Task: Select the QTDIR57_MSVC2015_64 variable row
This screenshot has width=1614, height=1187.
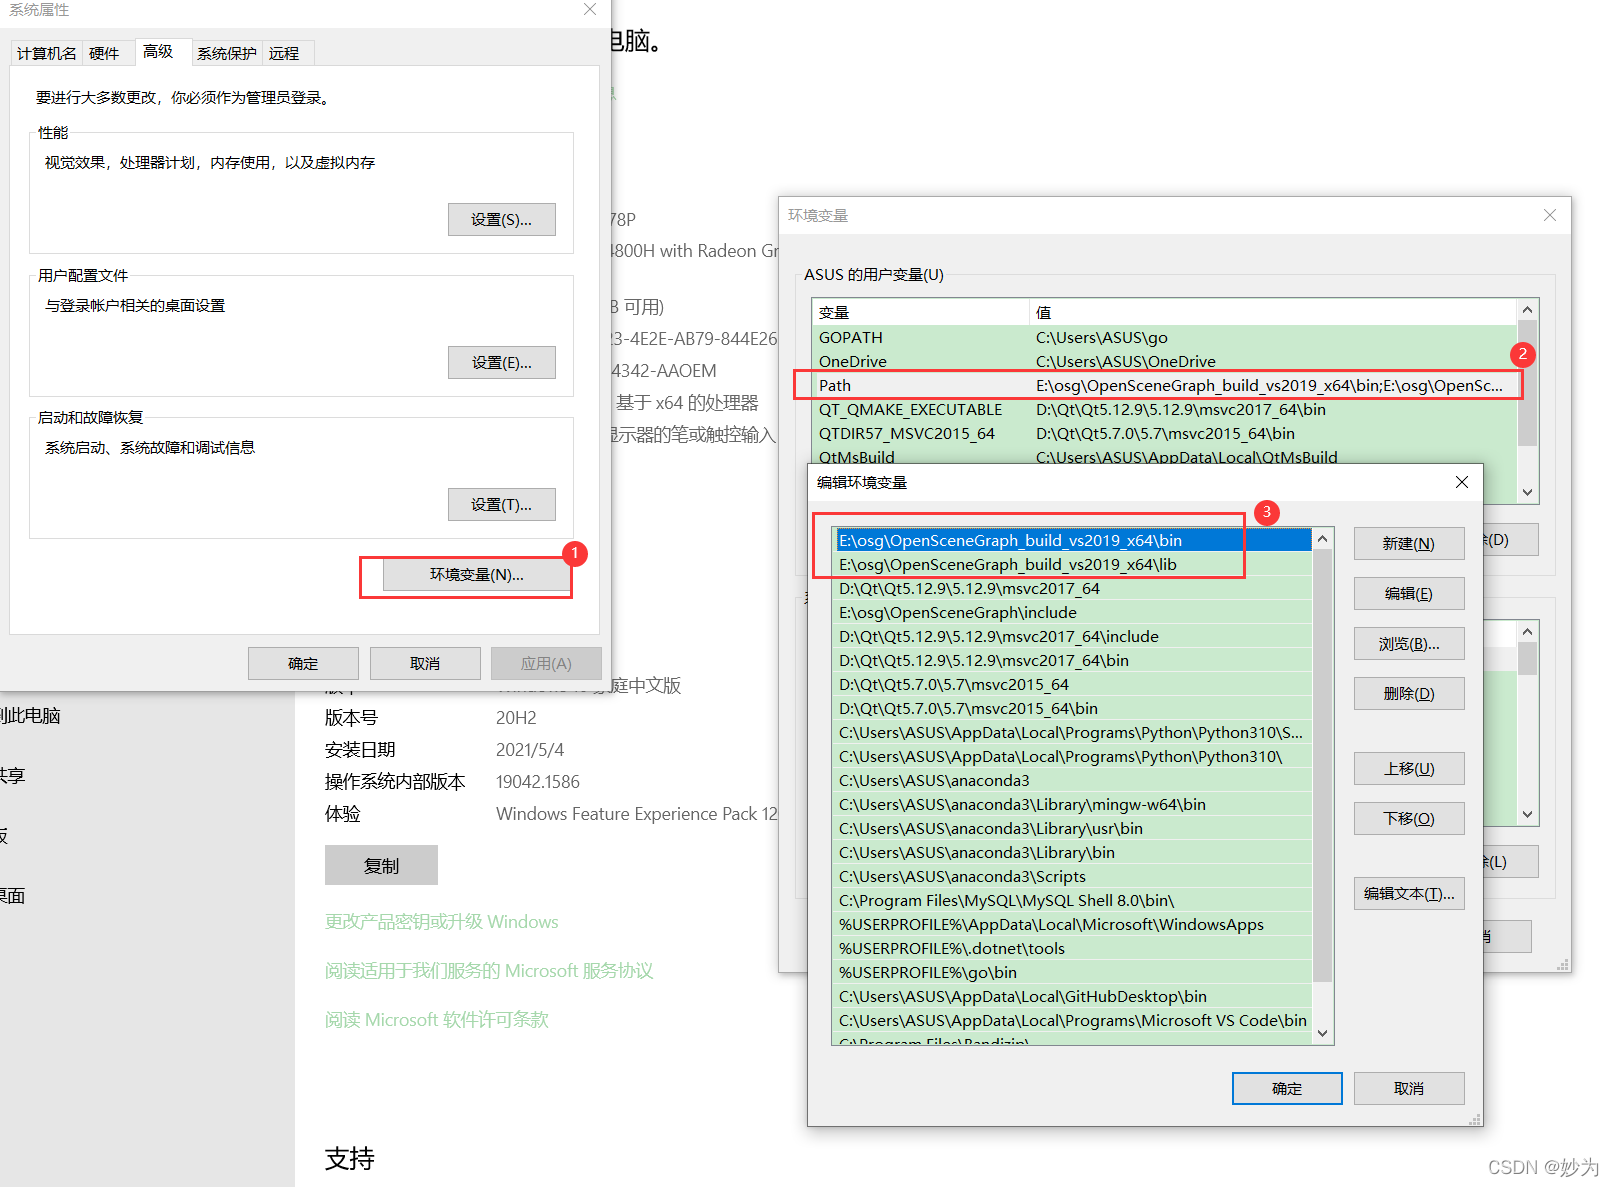Action: click(x=1165, y=434)
